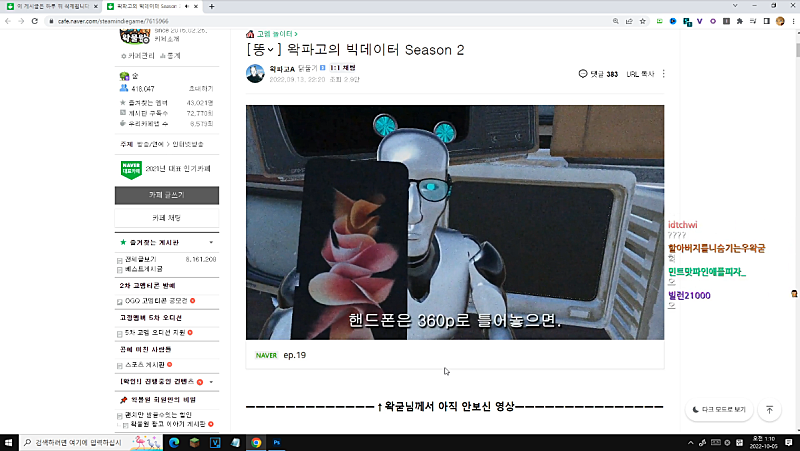The height and width of the screenshot is (451, 800).
Task: Toggle dark mode view button
Action: coord(719,410)
